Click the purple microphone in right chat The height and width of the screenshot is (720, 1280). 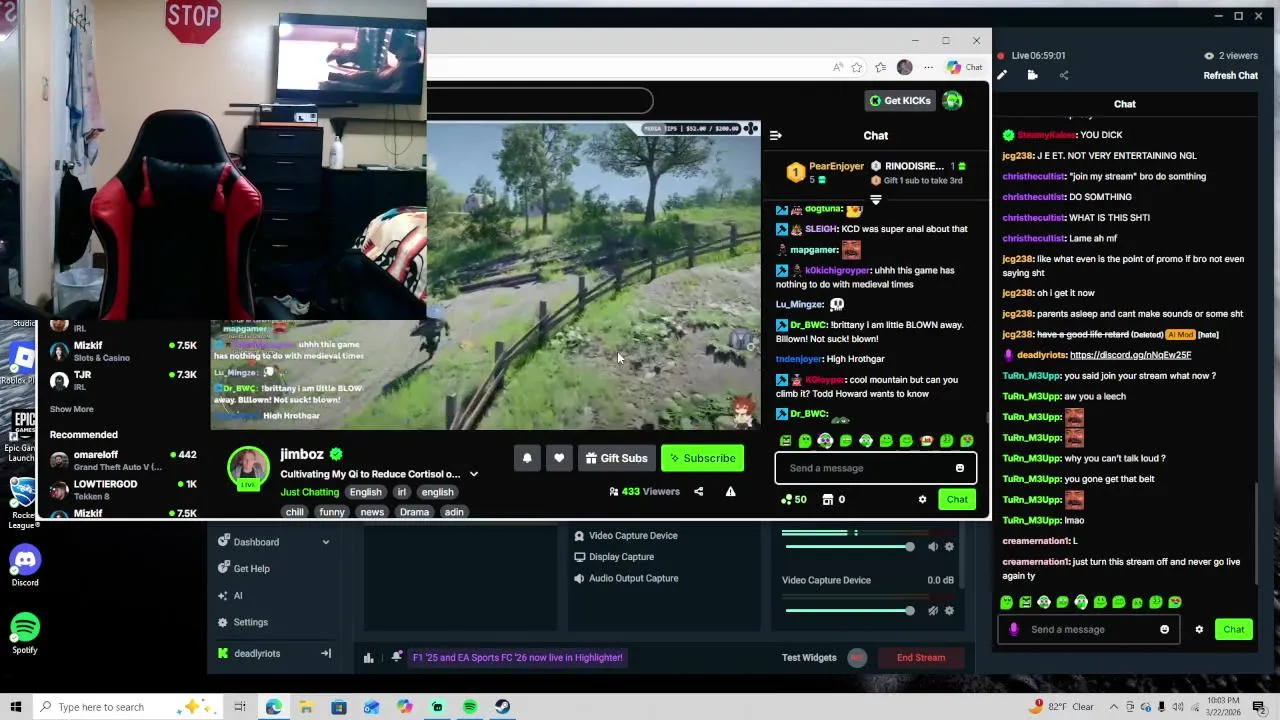[x=1014, y=629]
